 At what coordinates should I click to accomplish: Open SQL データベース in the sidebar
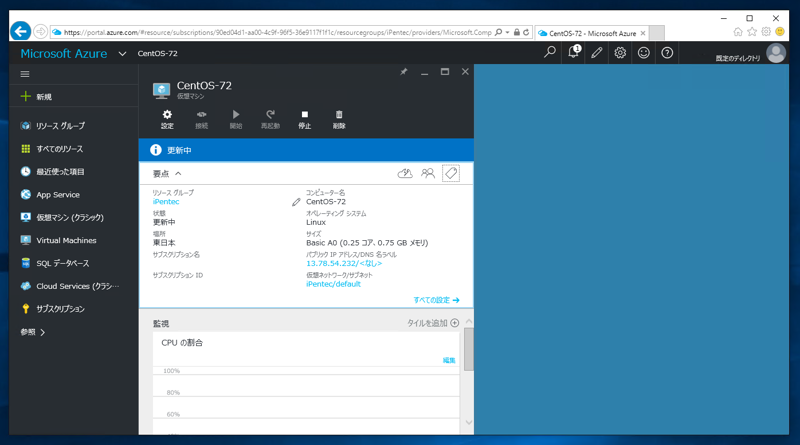[73, 263]
